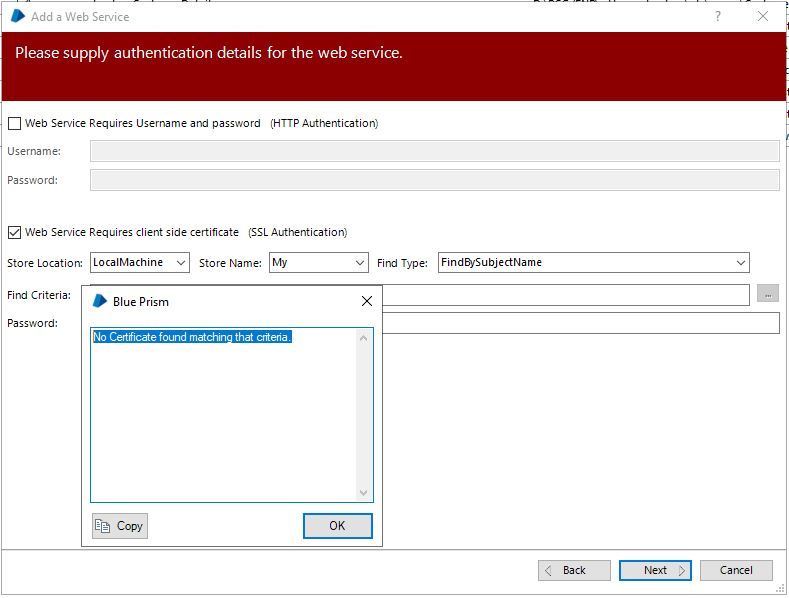Open the Find Type dropdown
The height and width of the screenshot is (598, 789).
pos(740,263)
